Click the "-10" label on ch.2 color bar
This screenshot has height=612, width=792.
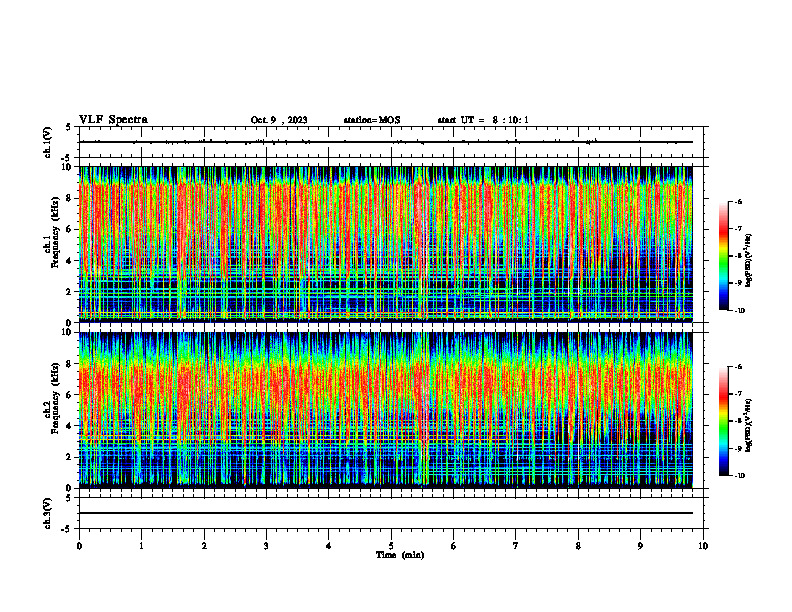(739, 476)
